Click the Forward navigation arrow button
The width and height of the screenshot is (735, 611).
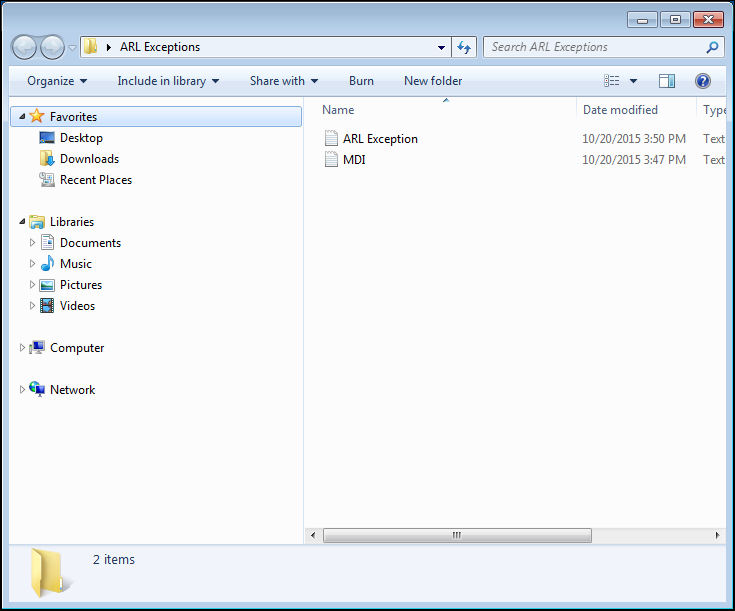[x=52, y=47]
